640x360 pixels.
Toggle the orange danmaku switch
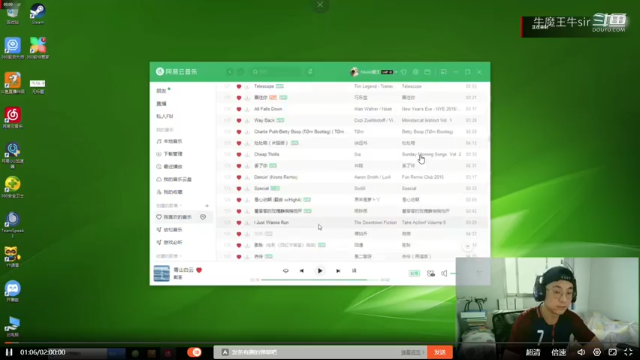[194, 352]
